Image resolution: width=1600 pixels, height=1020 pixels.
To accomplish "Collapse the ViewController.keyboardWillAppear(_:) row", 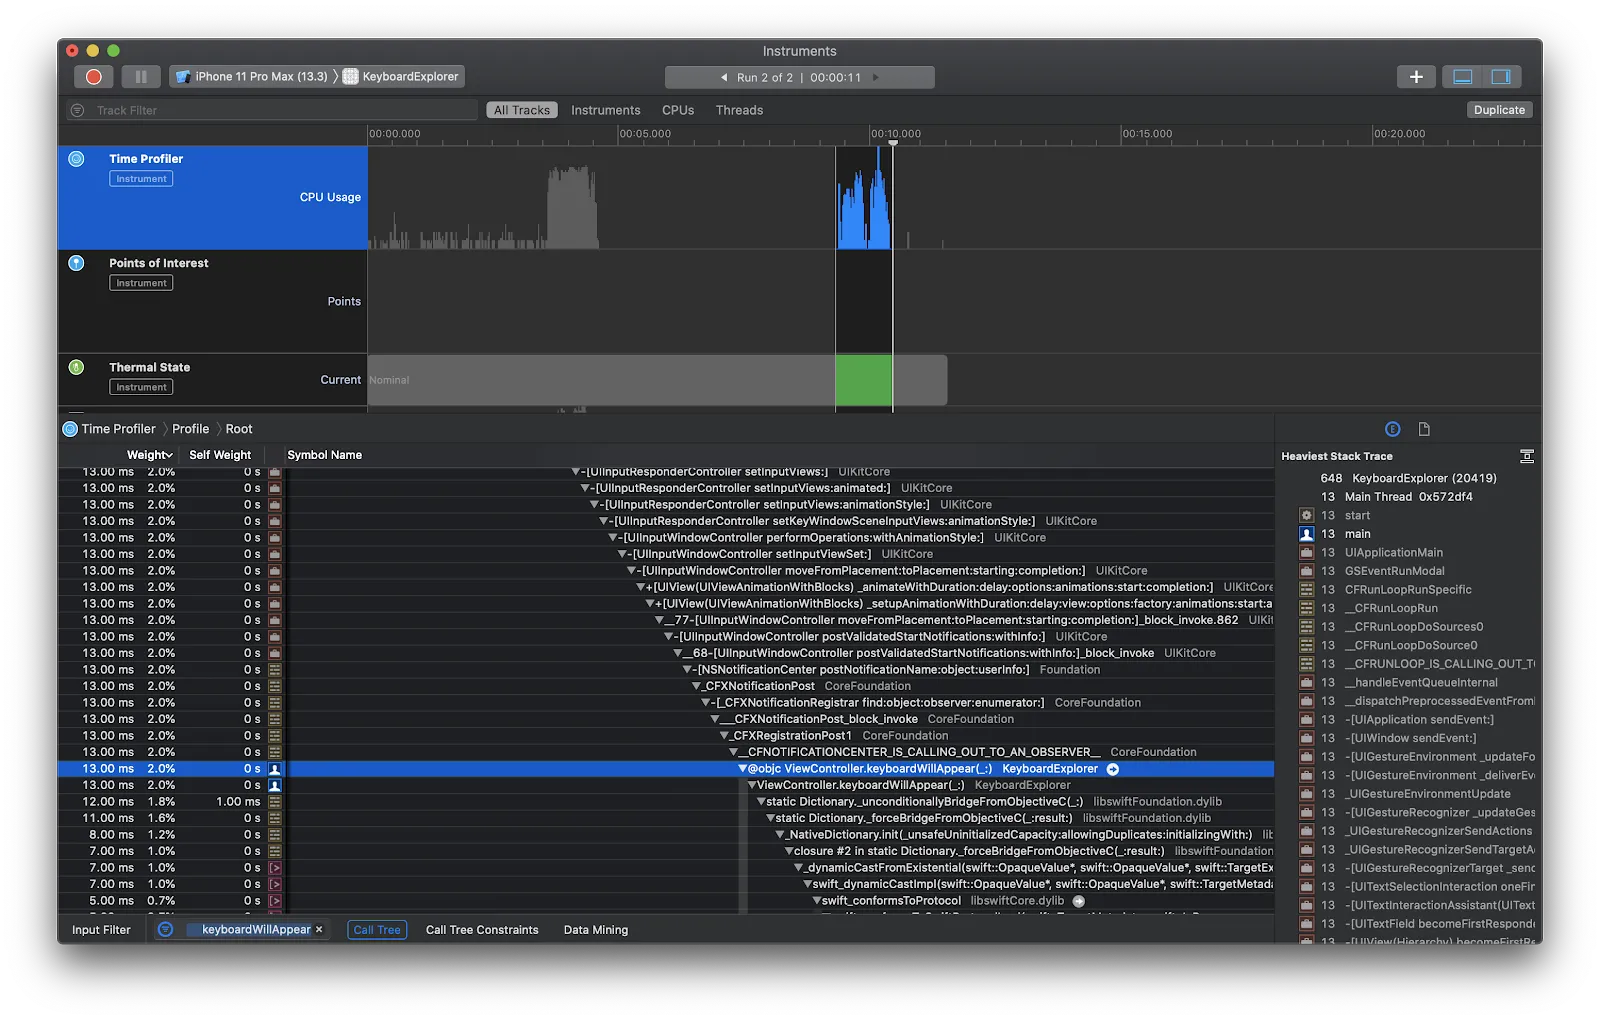I will coord(752,785).
